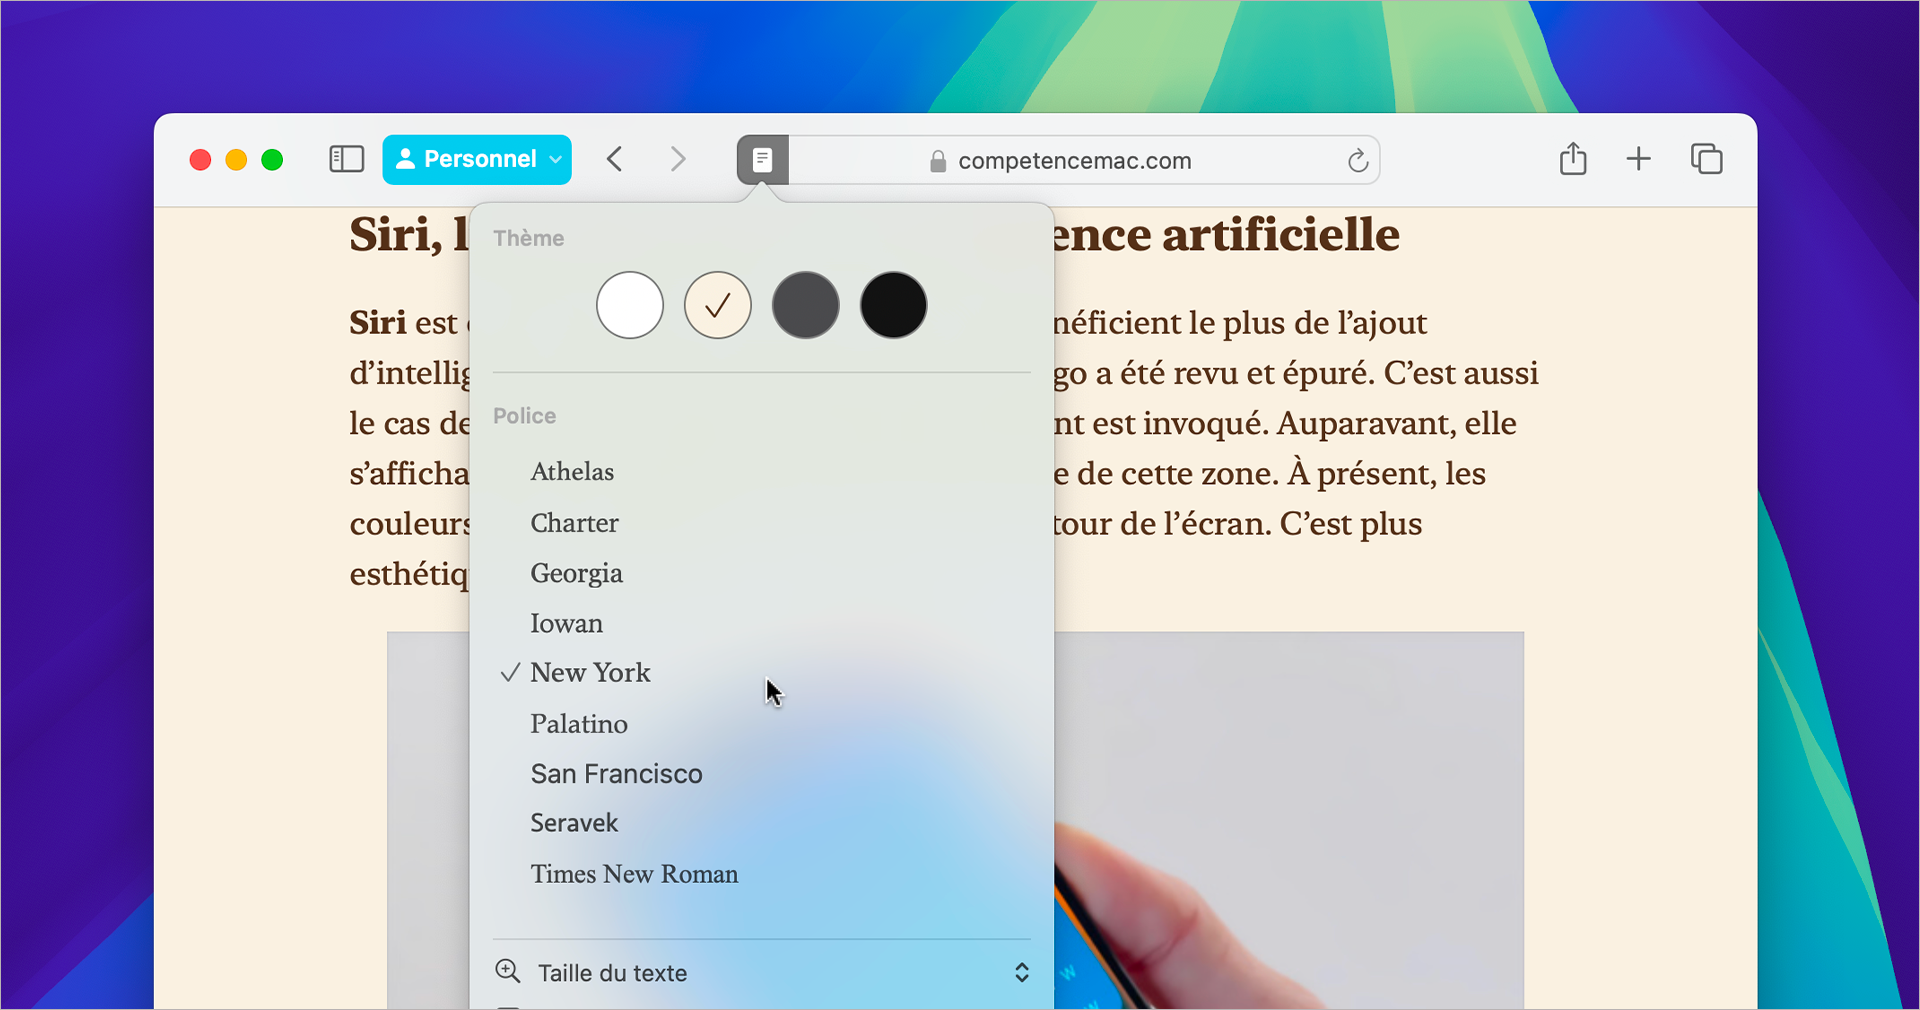The width and height of the screenshot is (1920, 1010).
Task: Toggle the Safari sidebar icon
Action: click(x=346, y=159)
